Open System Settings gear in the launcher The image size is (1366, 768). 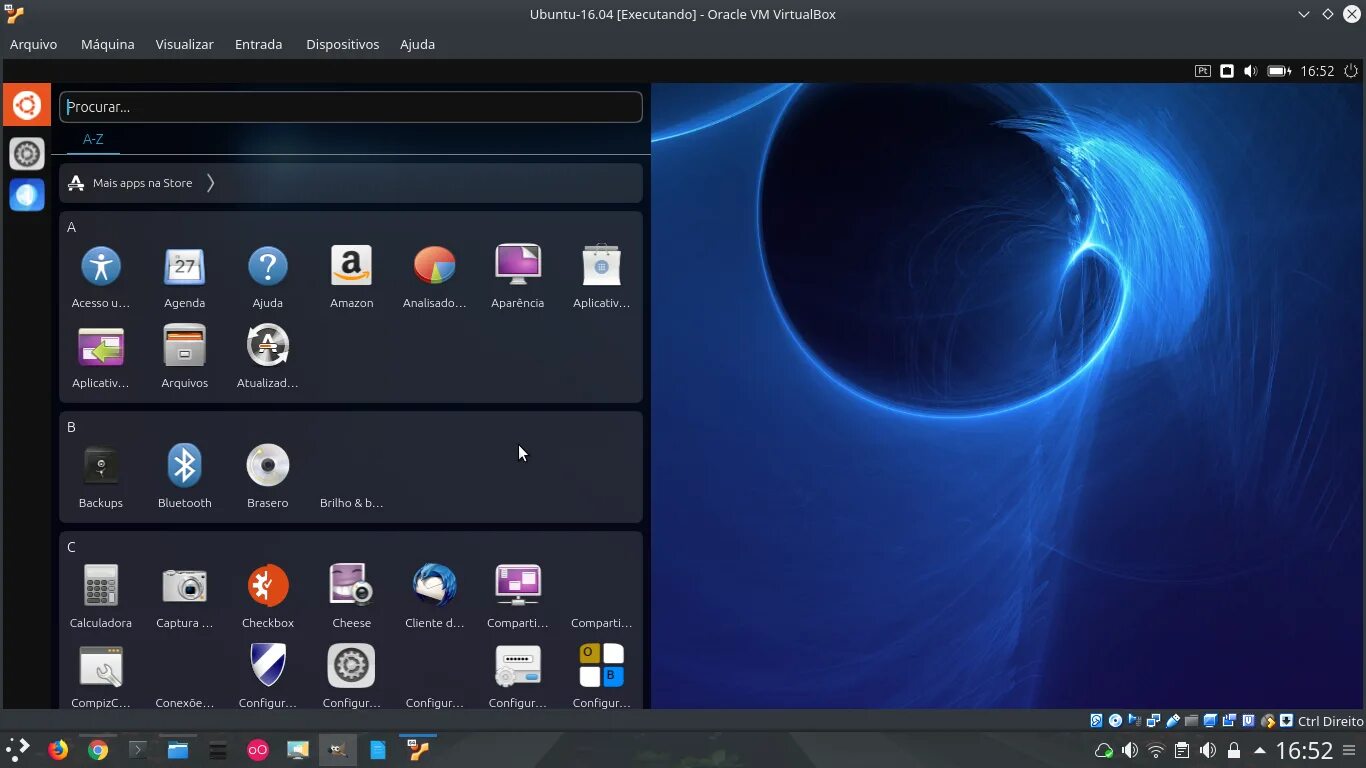tap(27, 153)
